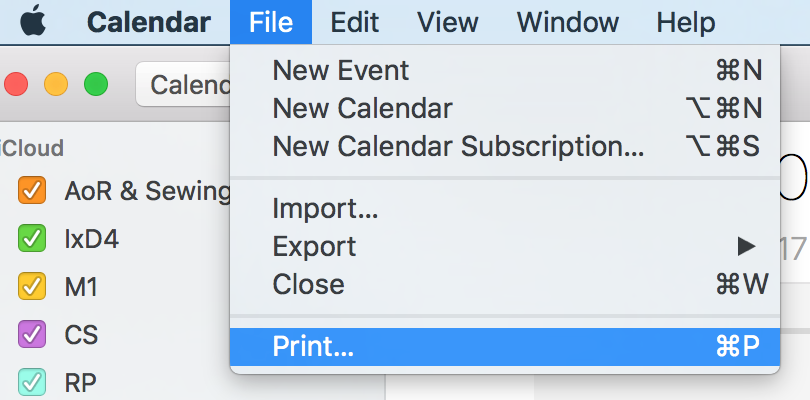Hide the CS calendar

(x=32, y=334)
